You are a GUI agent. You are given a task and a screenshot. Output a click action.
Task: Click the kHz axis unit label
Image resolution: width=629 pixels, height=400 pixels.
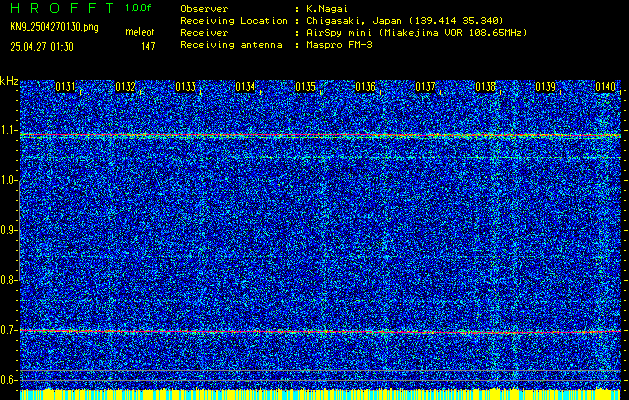point(9,81)
